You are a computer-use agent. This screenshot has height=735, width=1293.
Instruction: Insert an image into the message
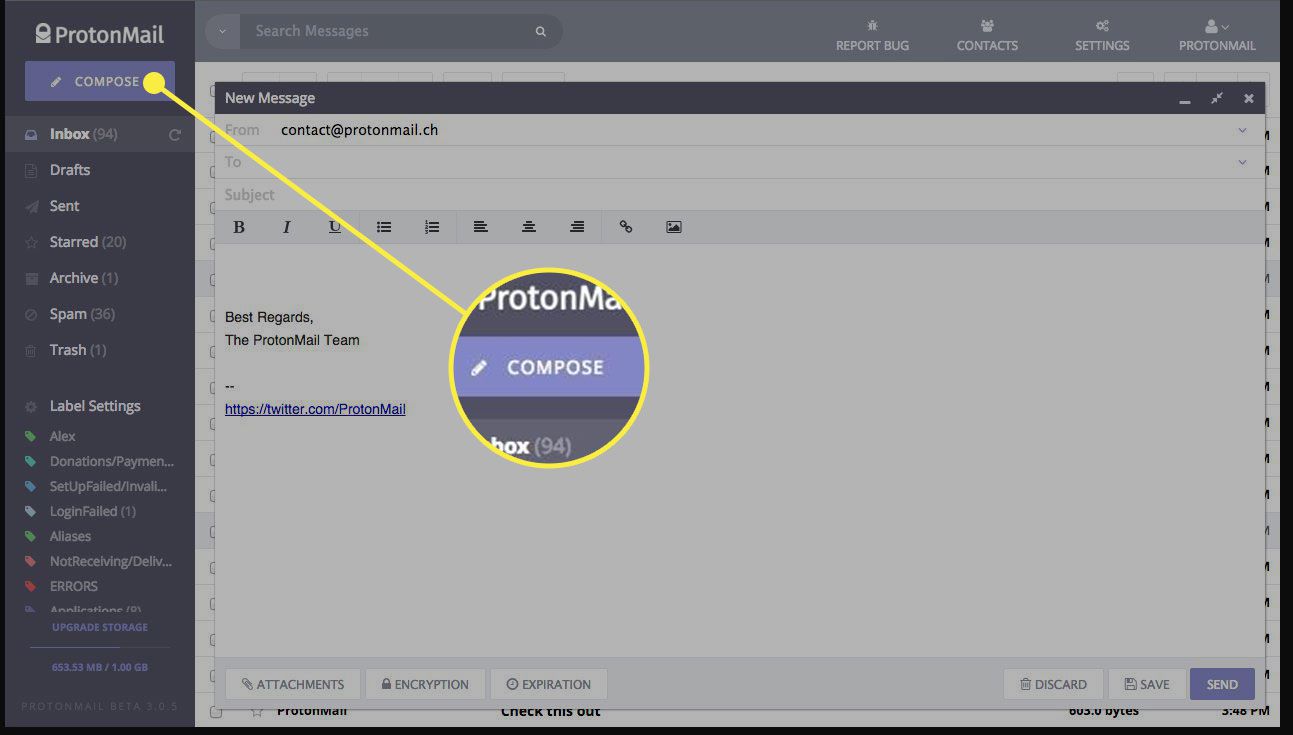[x=674, y=227]
